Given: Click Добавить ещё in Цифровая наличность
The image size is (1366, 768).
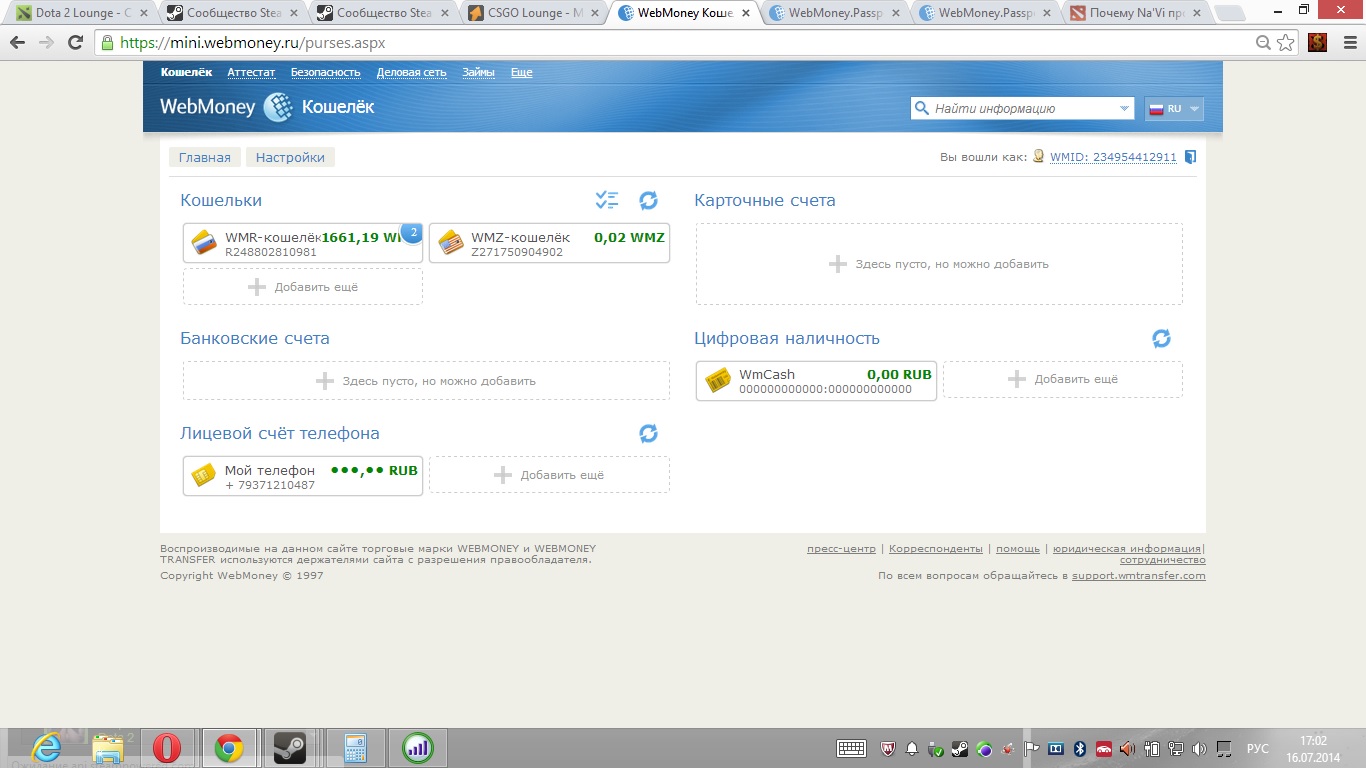Looking at the screenshot, I should pyautogui.click(x=1063, y=379).
